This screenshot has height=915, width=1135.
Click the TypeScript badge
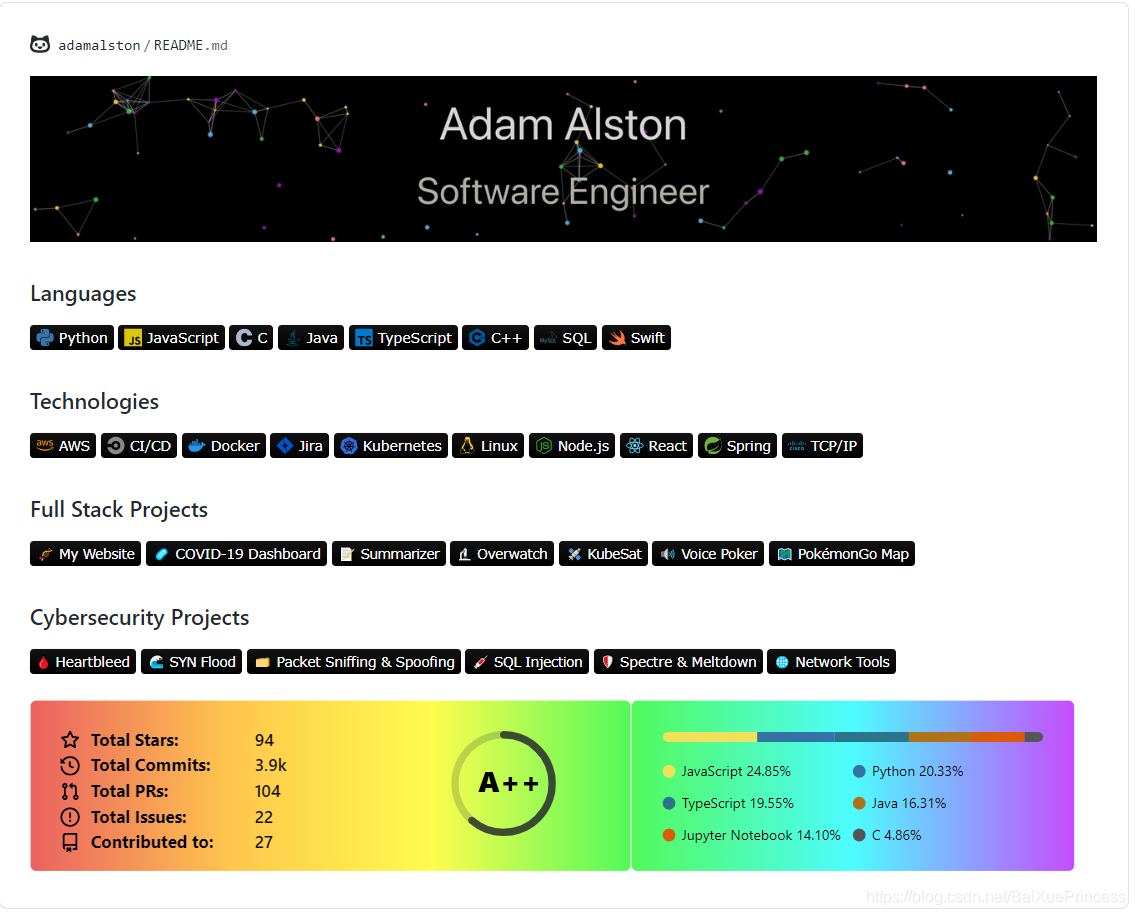click(403, 338)
